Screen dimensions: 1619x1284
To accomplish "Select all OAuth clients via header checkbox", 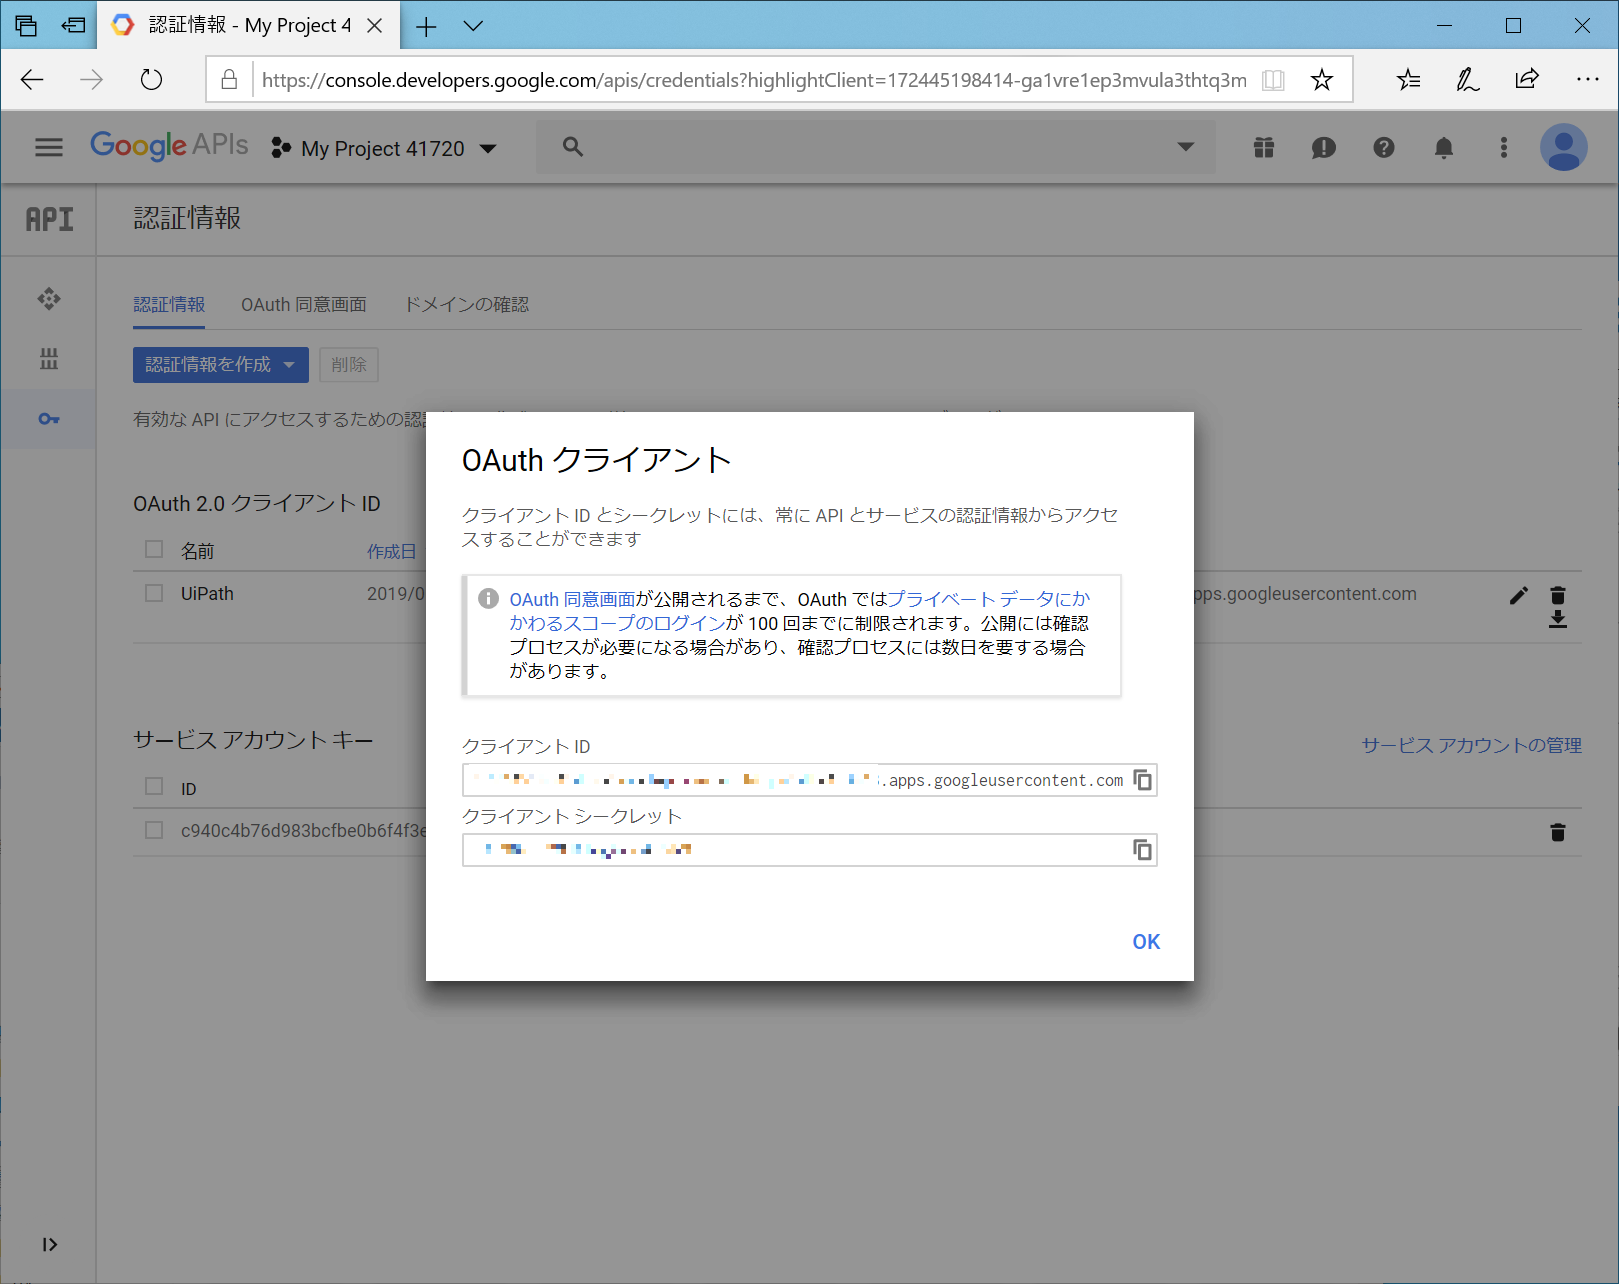I will pyautogui.click(x=153, y=549).
